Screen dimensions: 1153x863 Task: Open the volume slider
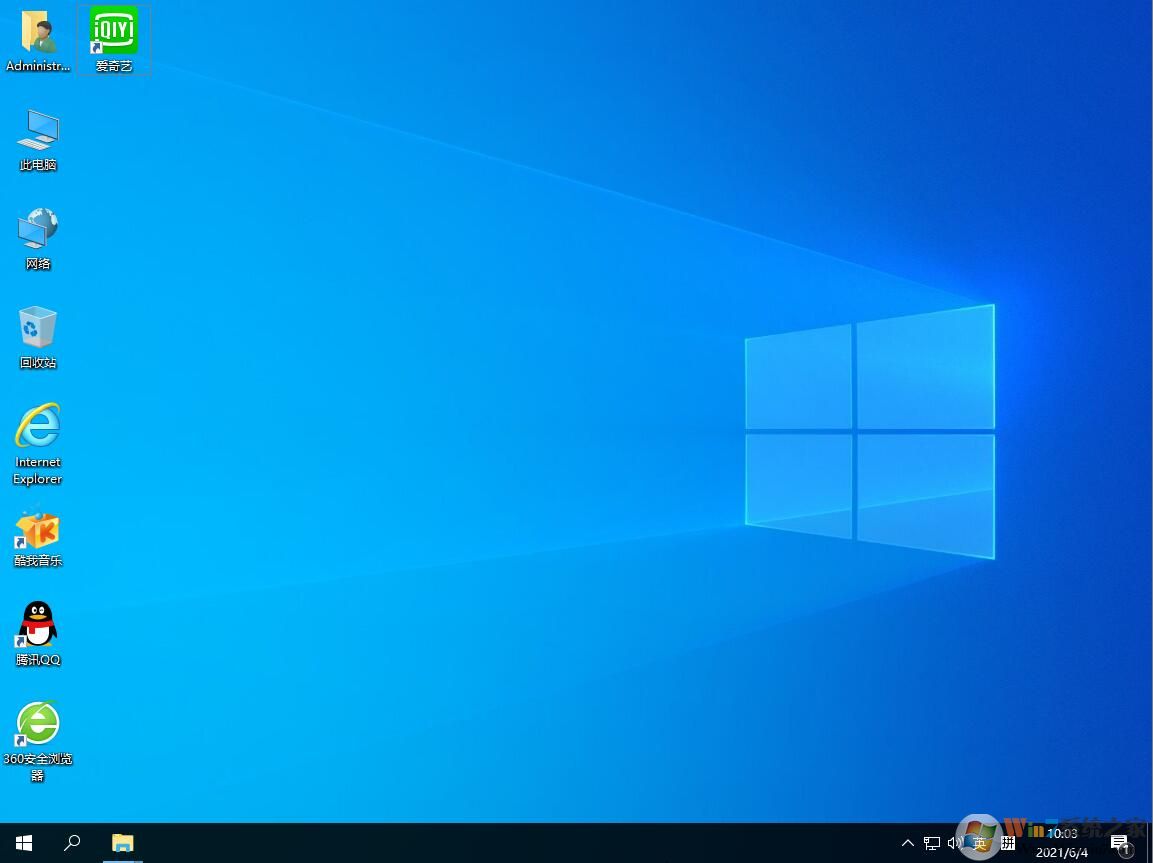(955, 843)
